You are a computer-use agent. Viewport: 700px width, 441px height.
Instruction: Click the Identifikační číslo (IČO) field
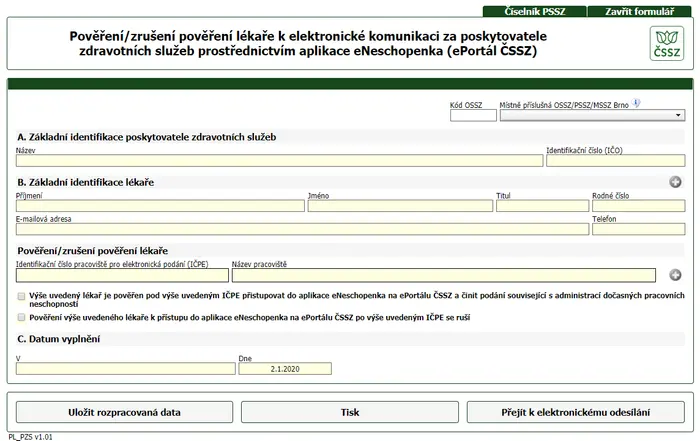click(616, 161)
